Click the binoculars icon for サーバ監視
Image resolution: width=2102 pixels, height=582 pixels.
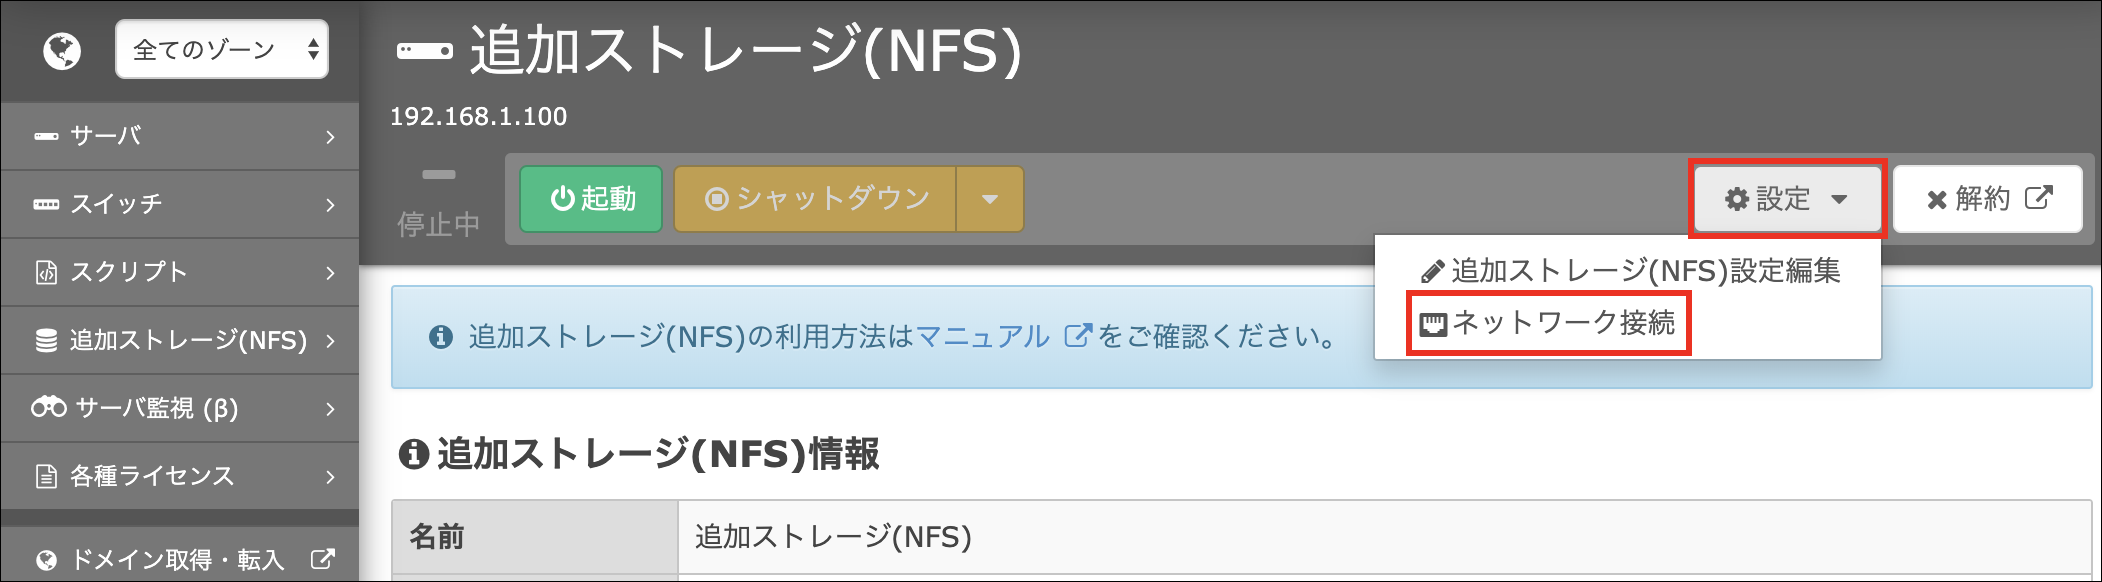click(x=49, y=407)
